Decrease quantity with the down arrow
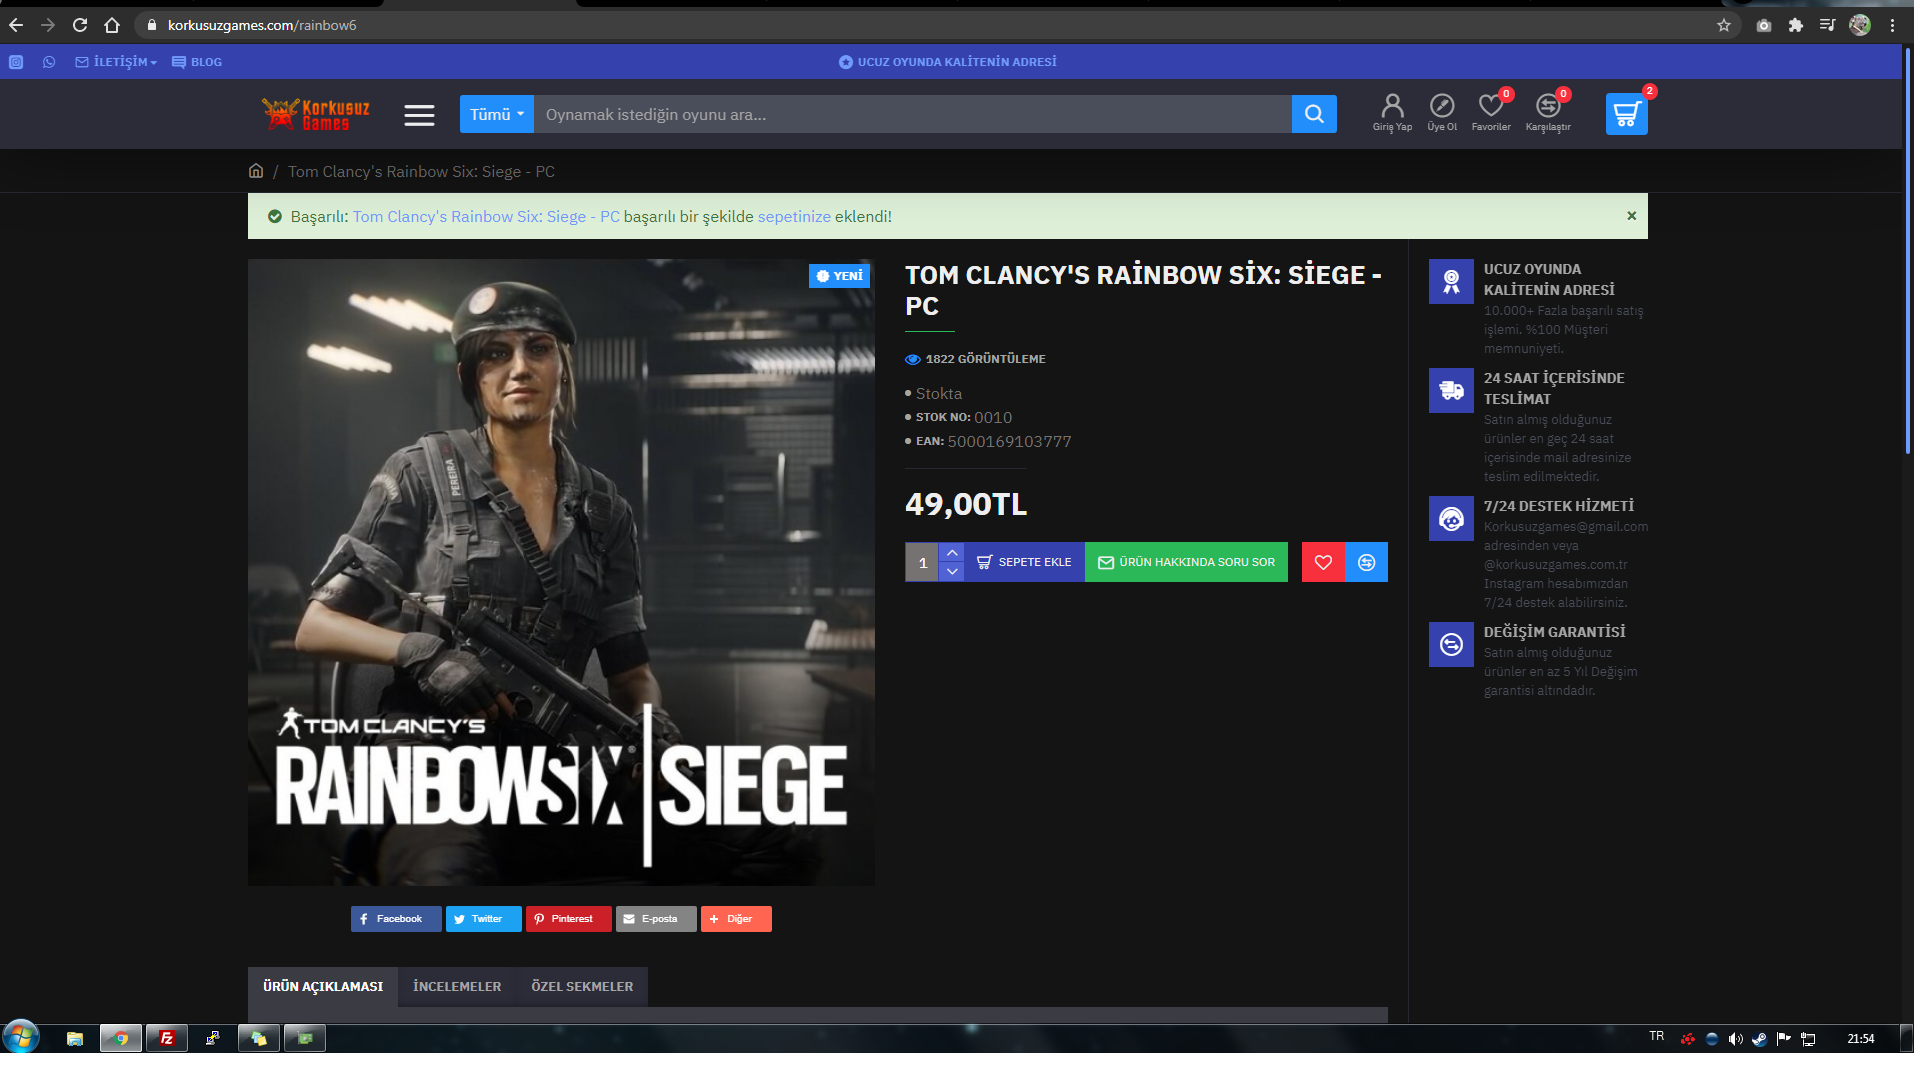The width and height of the screenshot is (1920, 1080). (x=952, y=572)
